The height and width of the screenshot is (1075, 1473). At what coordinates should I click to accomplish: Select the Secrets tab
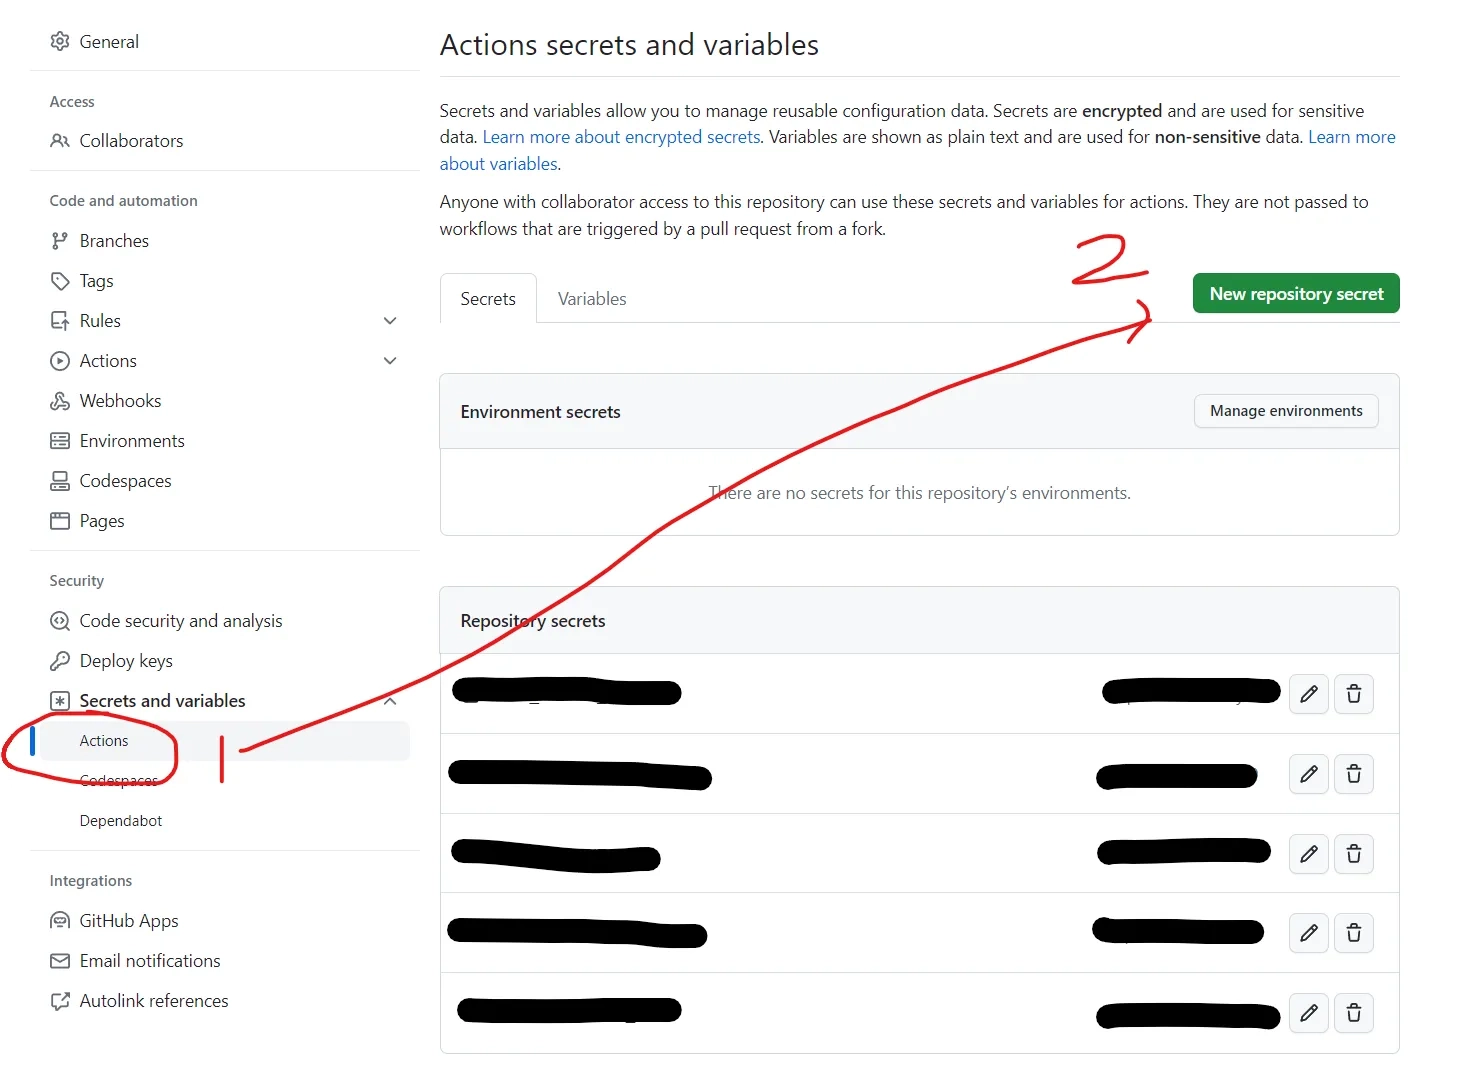tap(488, 299)
